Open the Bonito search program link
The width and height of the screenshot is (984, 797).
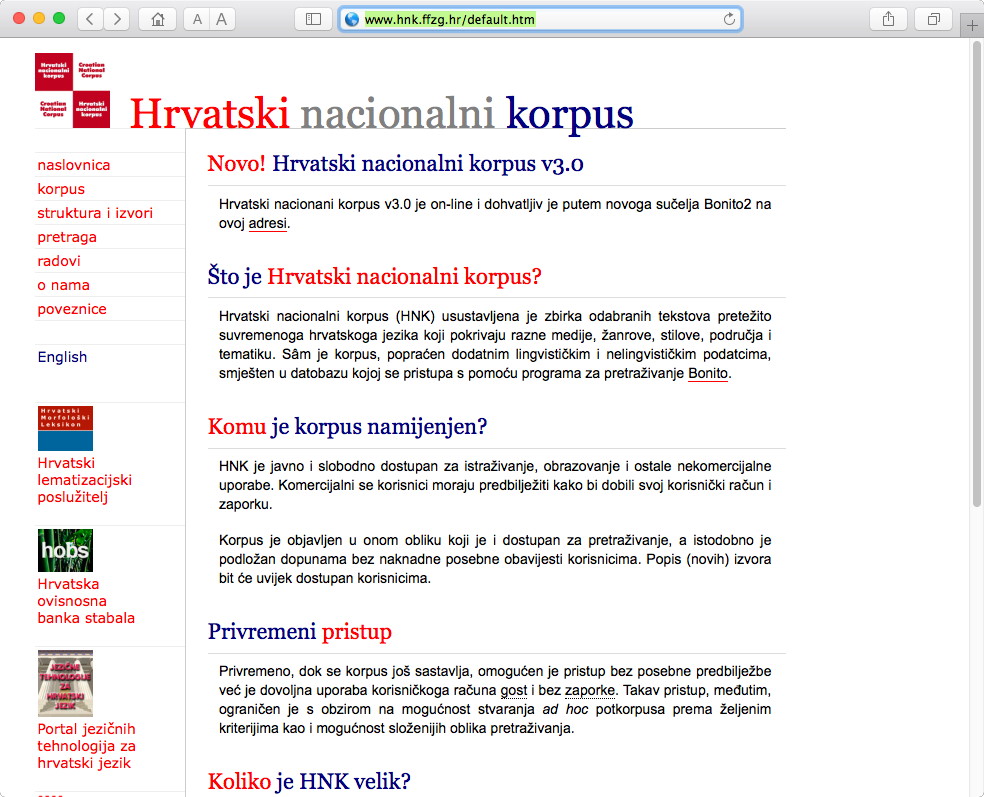click(708, 373)
